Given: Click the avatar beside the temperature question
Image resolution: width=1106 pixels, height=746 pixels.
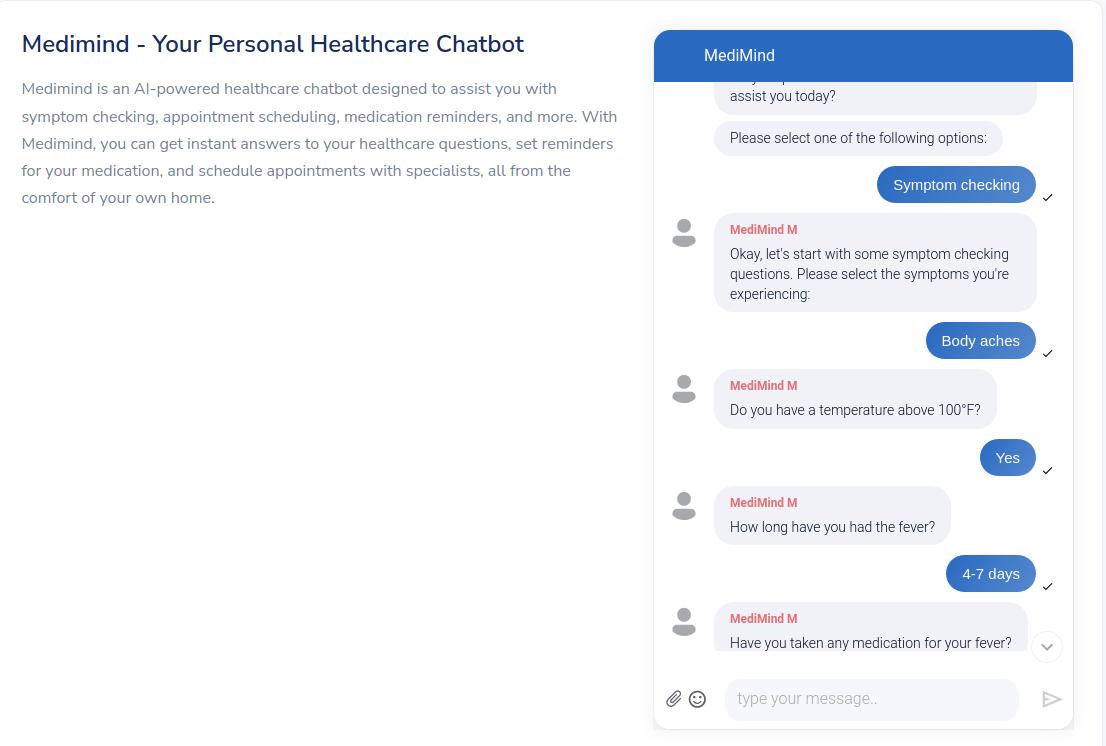Looking at the screenshot, I should (x=684, y=390).
